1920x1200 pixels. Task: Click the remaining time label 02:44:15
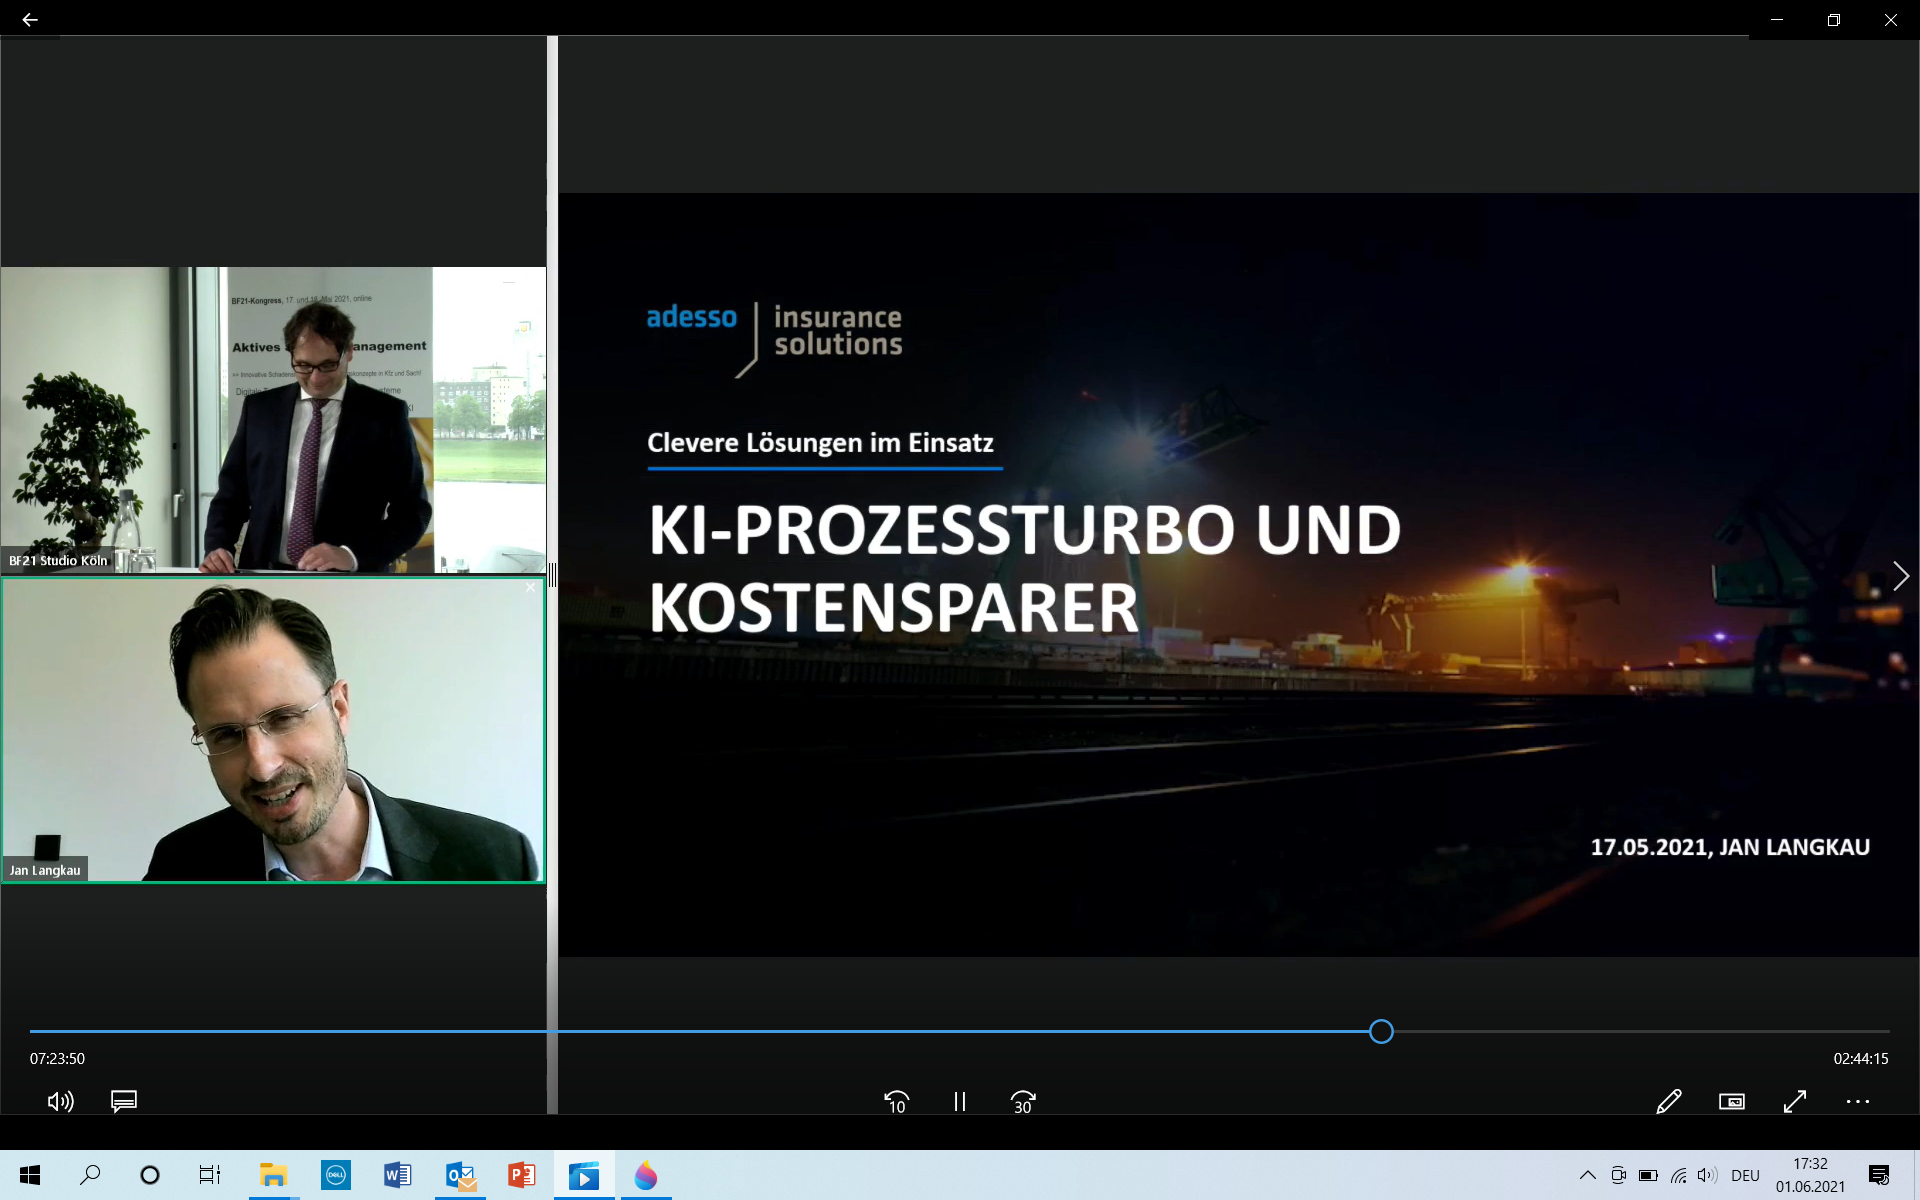pos(1860,1058)
